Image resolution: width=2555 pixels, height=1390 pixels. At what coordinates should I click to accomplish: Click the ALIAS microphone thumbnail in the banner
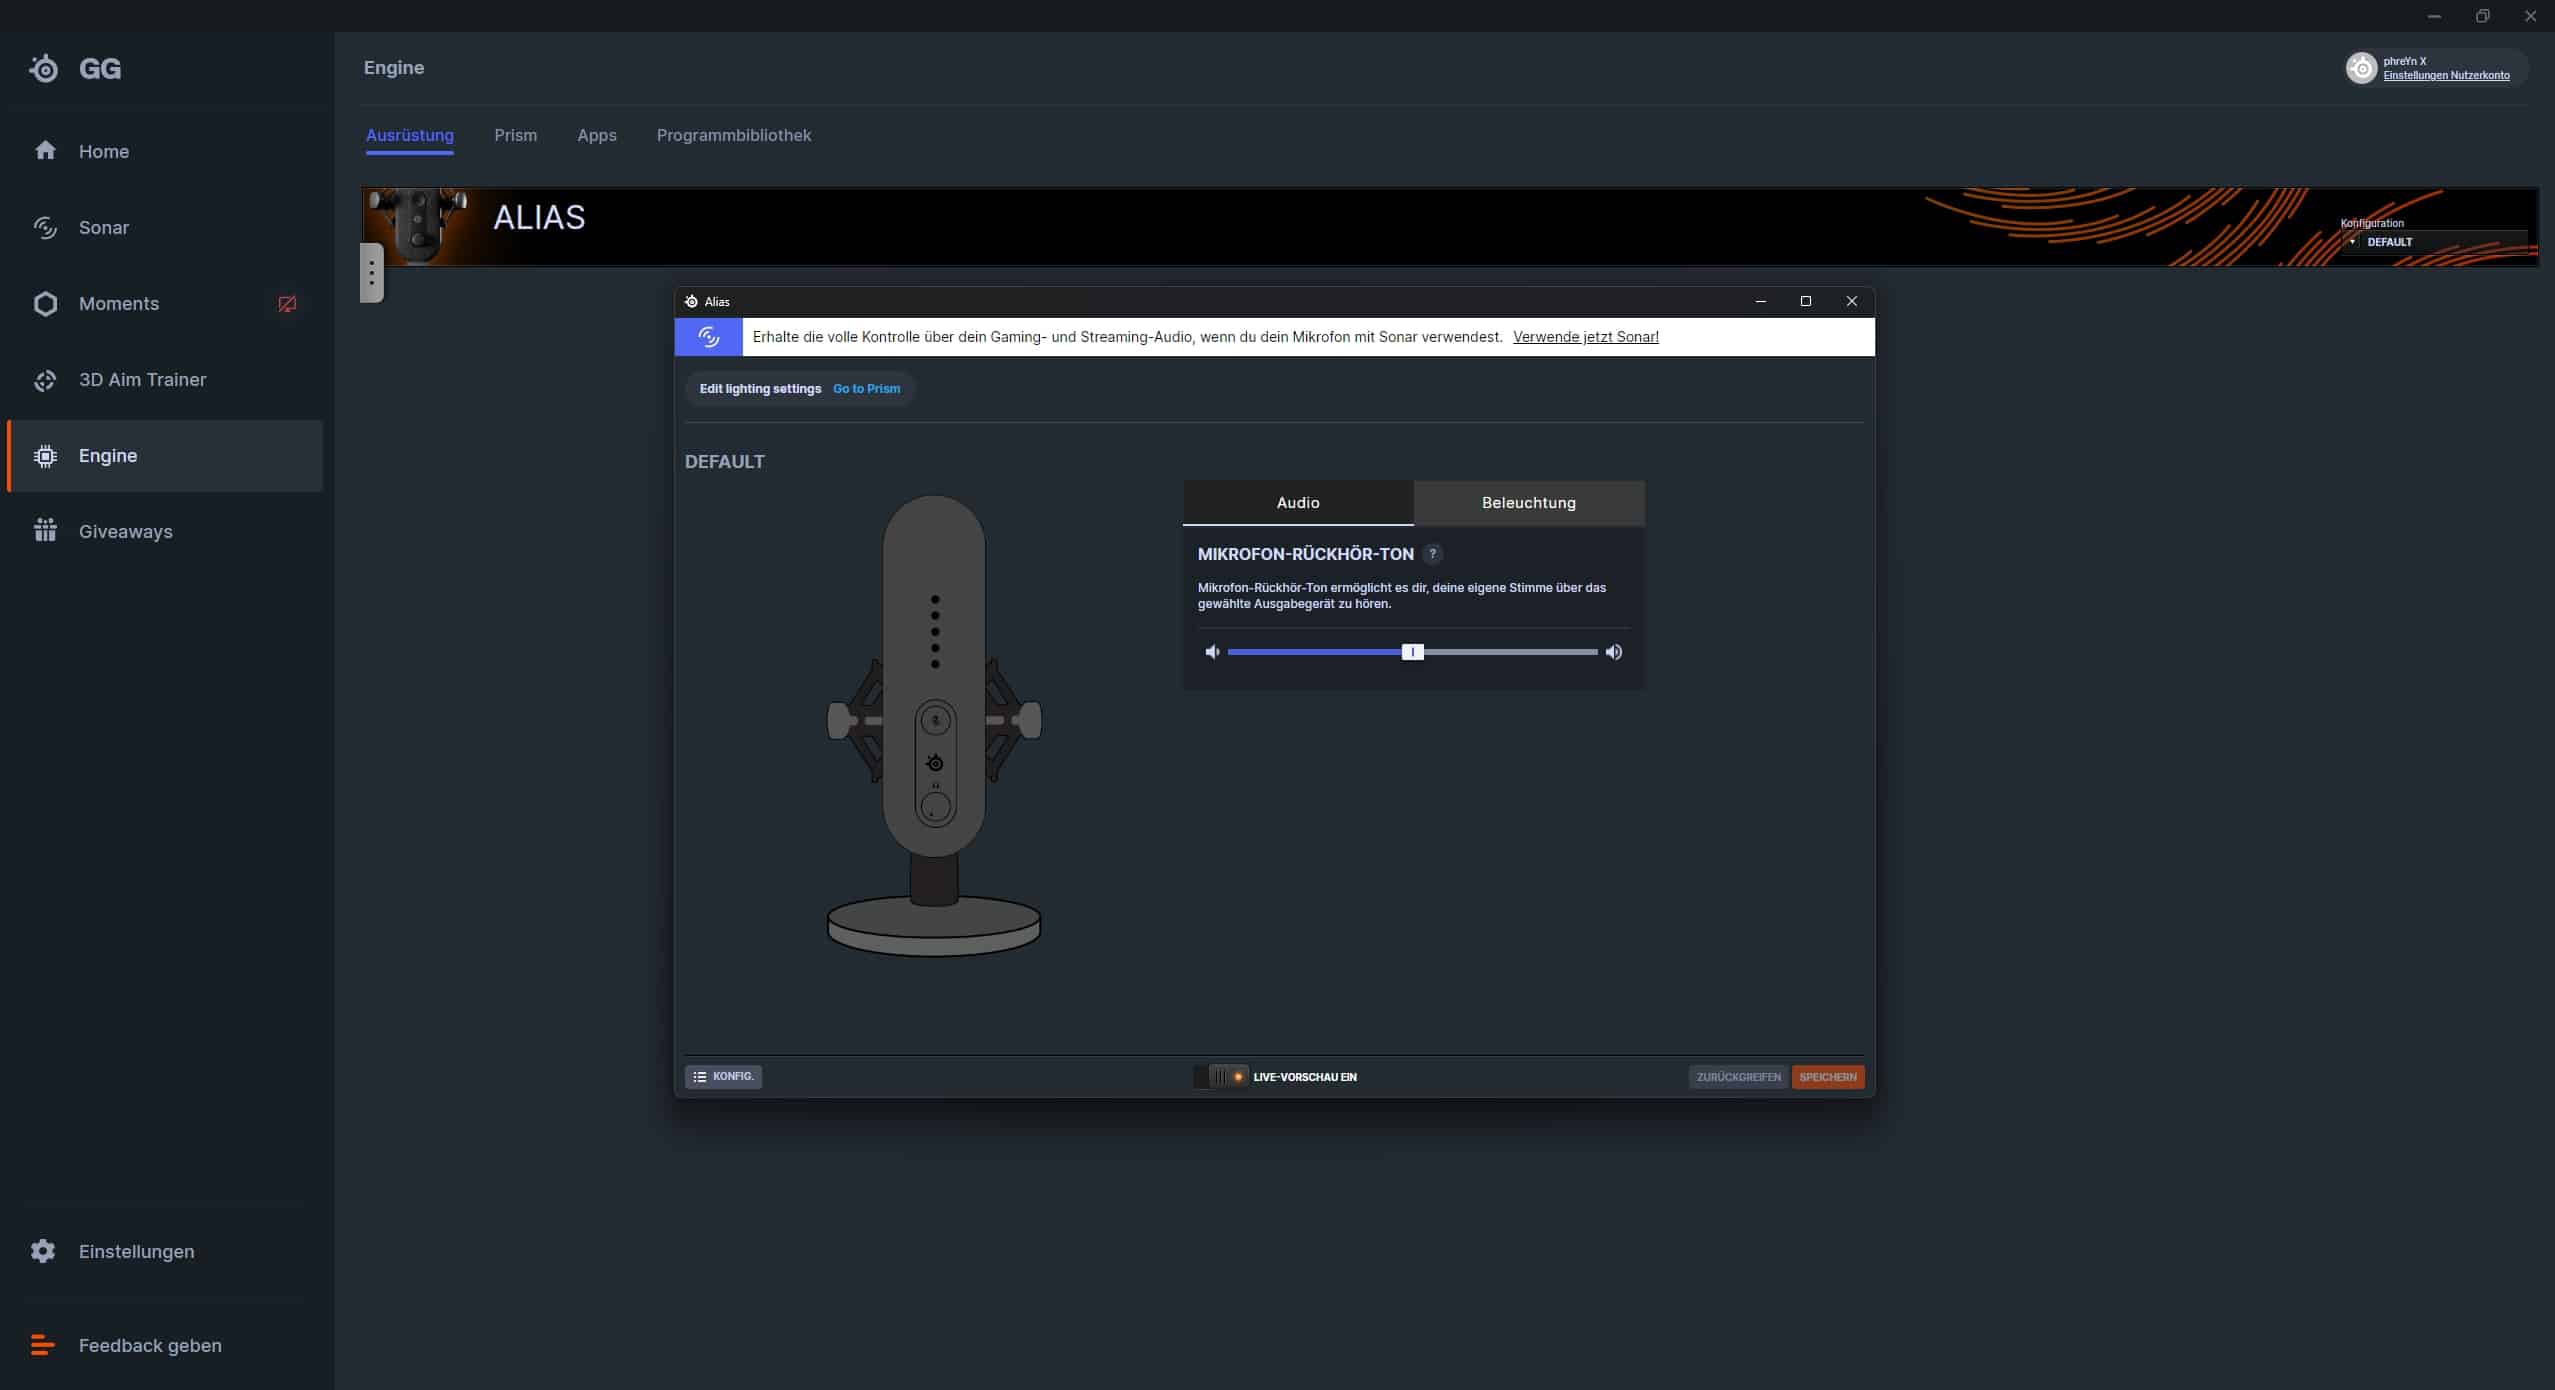coord(418,226)
